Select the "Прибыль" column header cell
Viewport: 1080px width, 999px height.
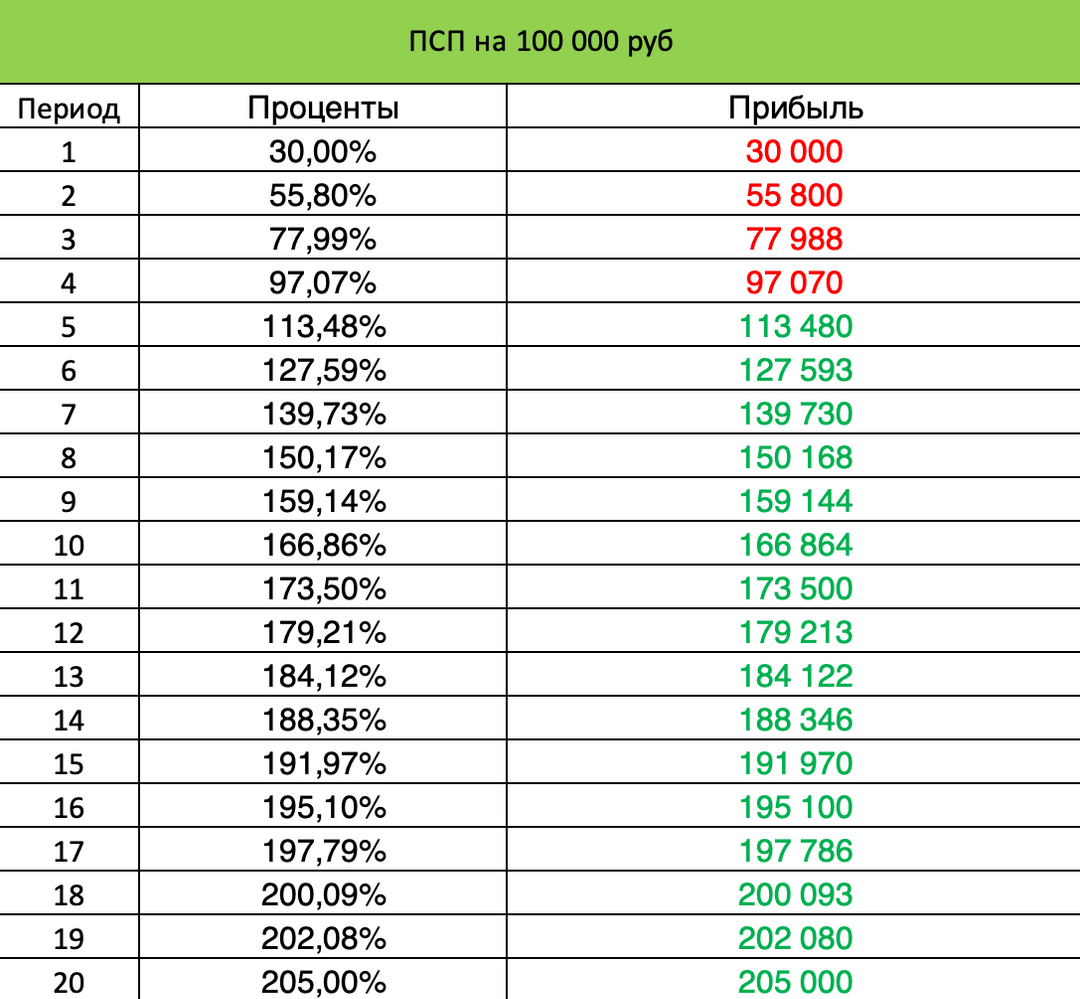[x=795, y=108]
